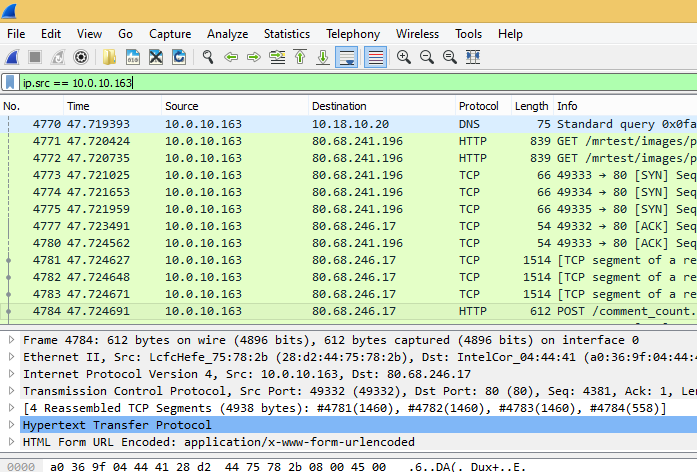Open the Analyze menu

[229, 34]
